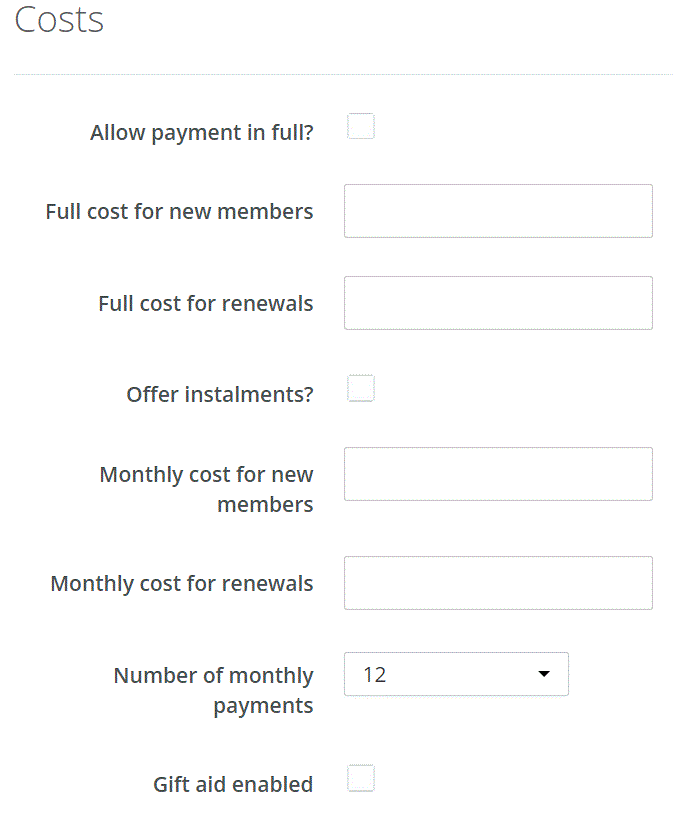Click the "Monthly cost for new members" label
This screenshot has width=674, height=816.
[x=206, y=489]
